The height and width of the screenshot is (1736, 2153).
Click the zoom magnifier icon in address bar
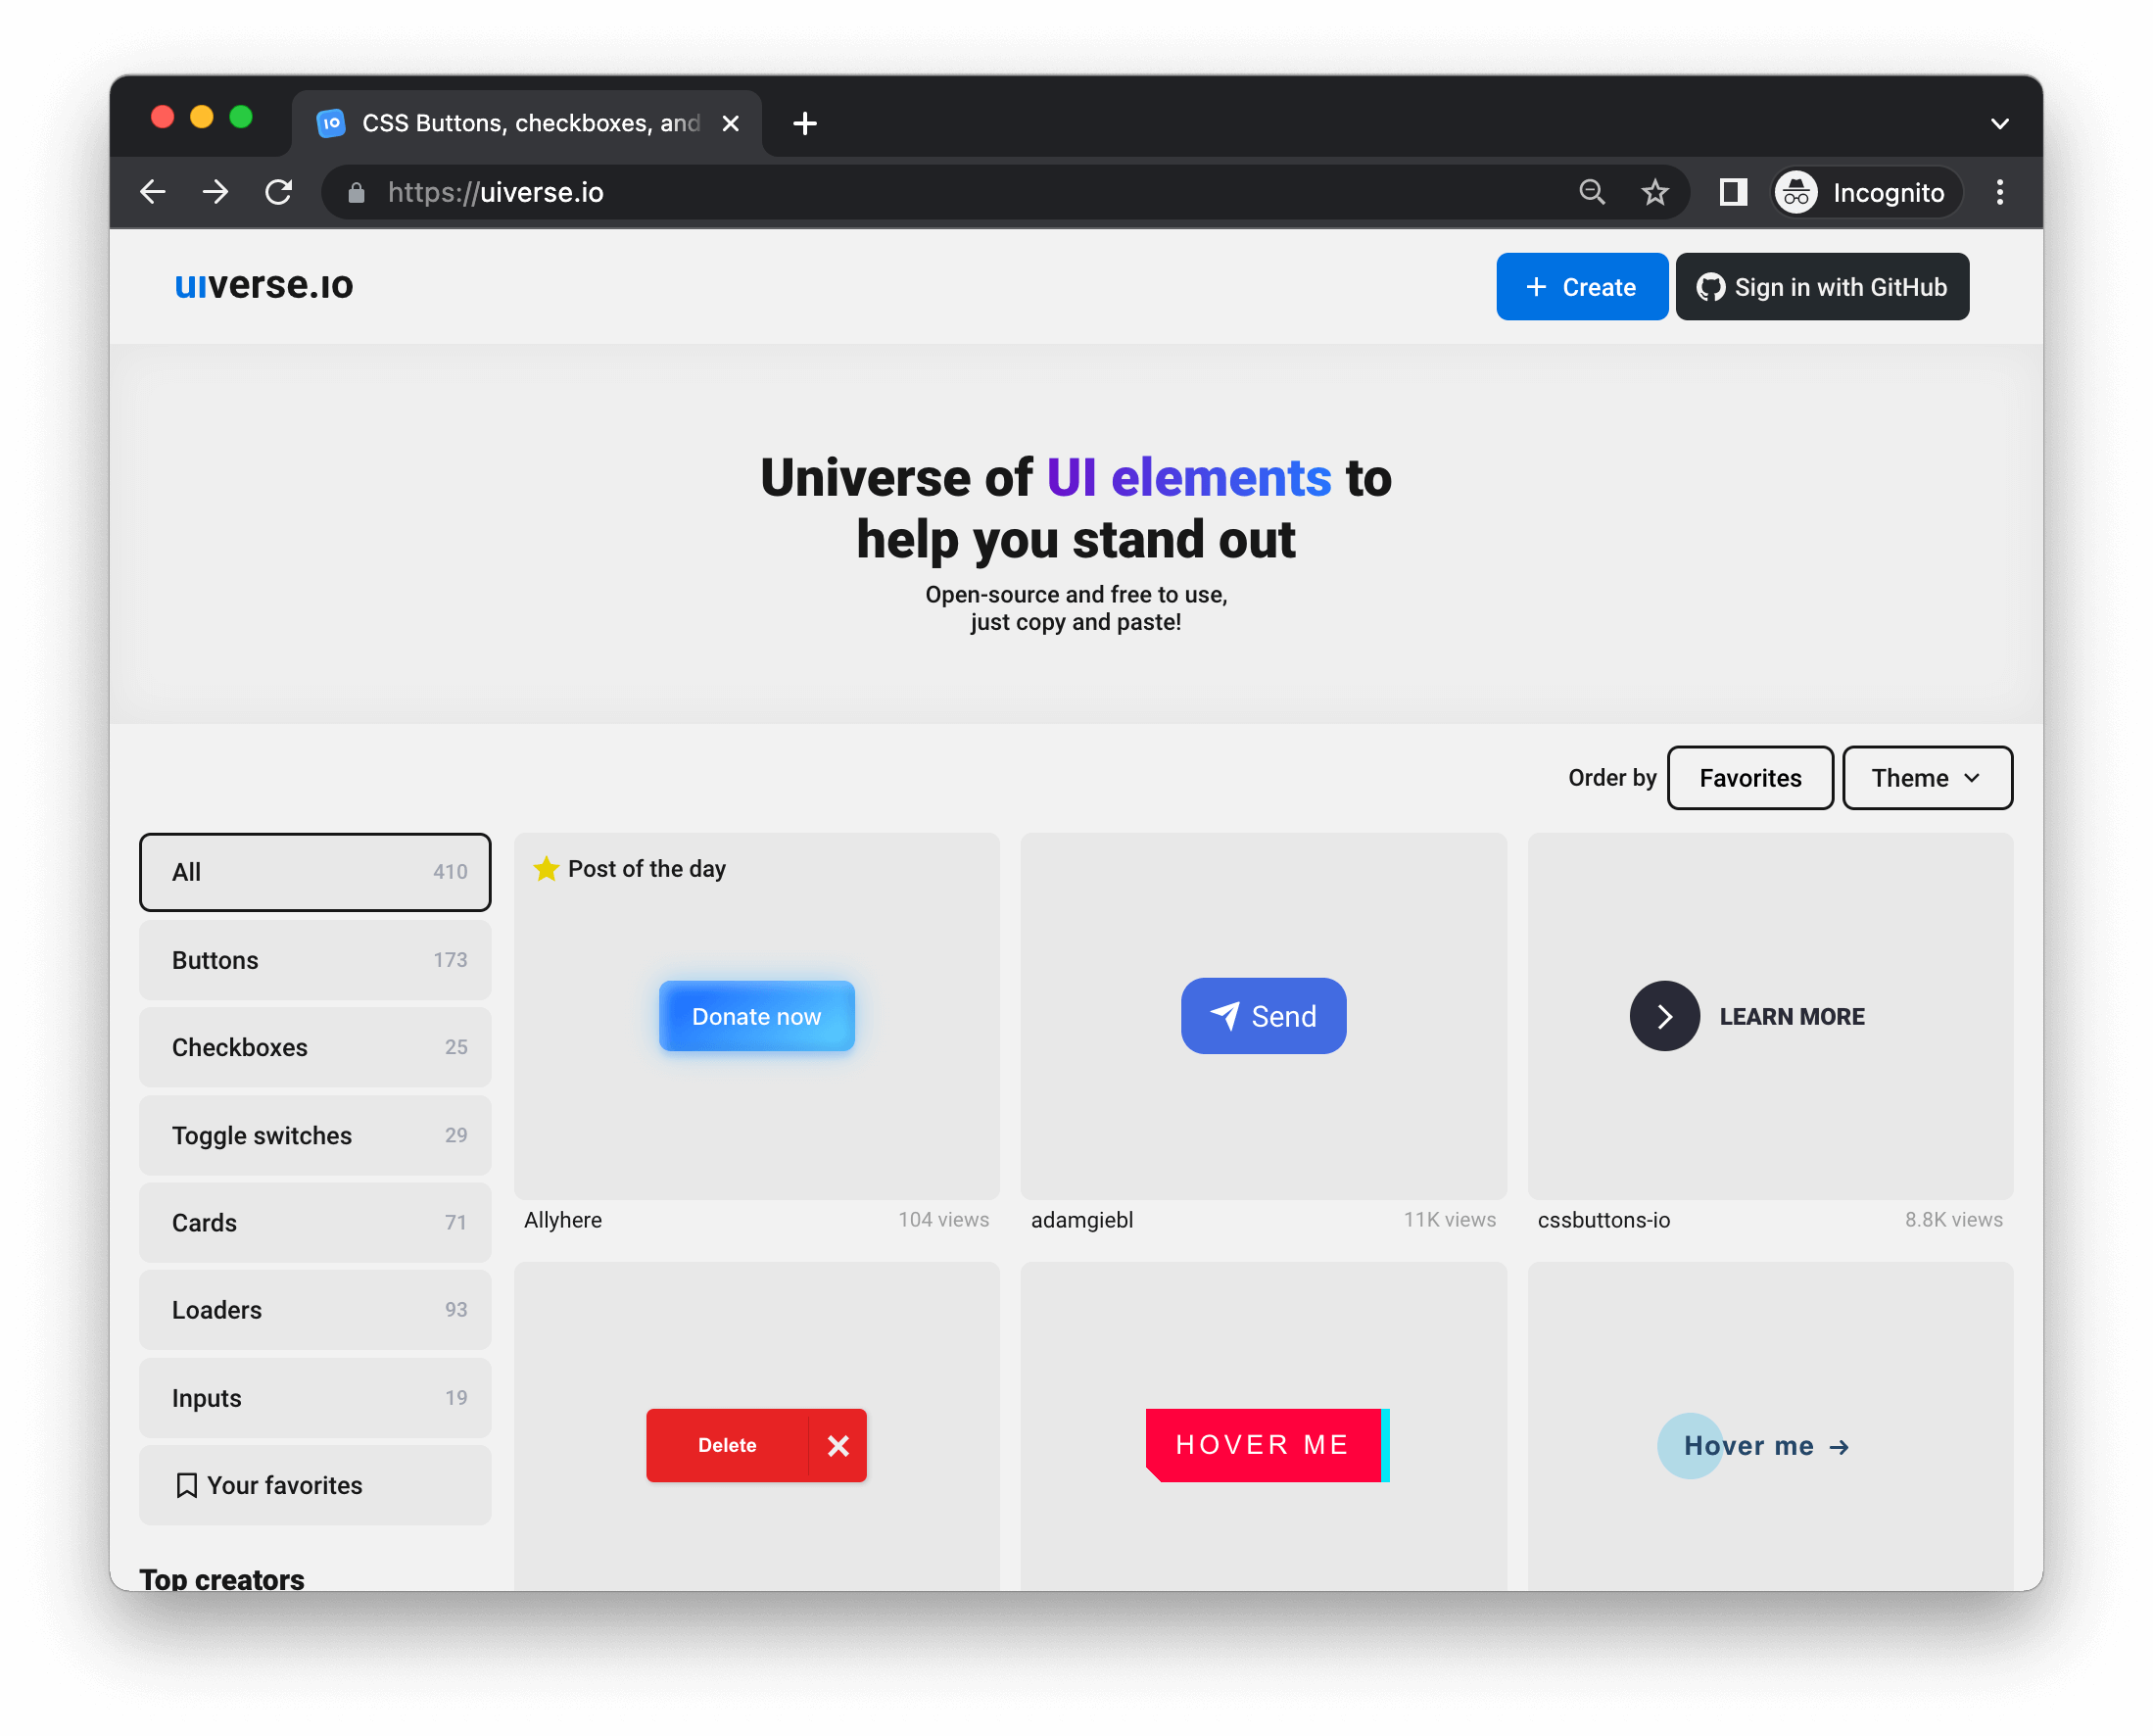point(1592,192)
